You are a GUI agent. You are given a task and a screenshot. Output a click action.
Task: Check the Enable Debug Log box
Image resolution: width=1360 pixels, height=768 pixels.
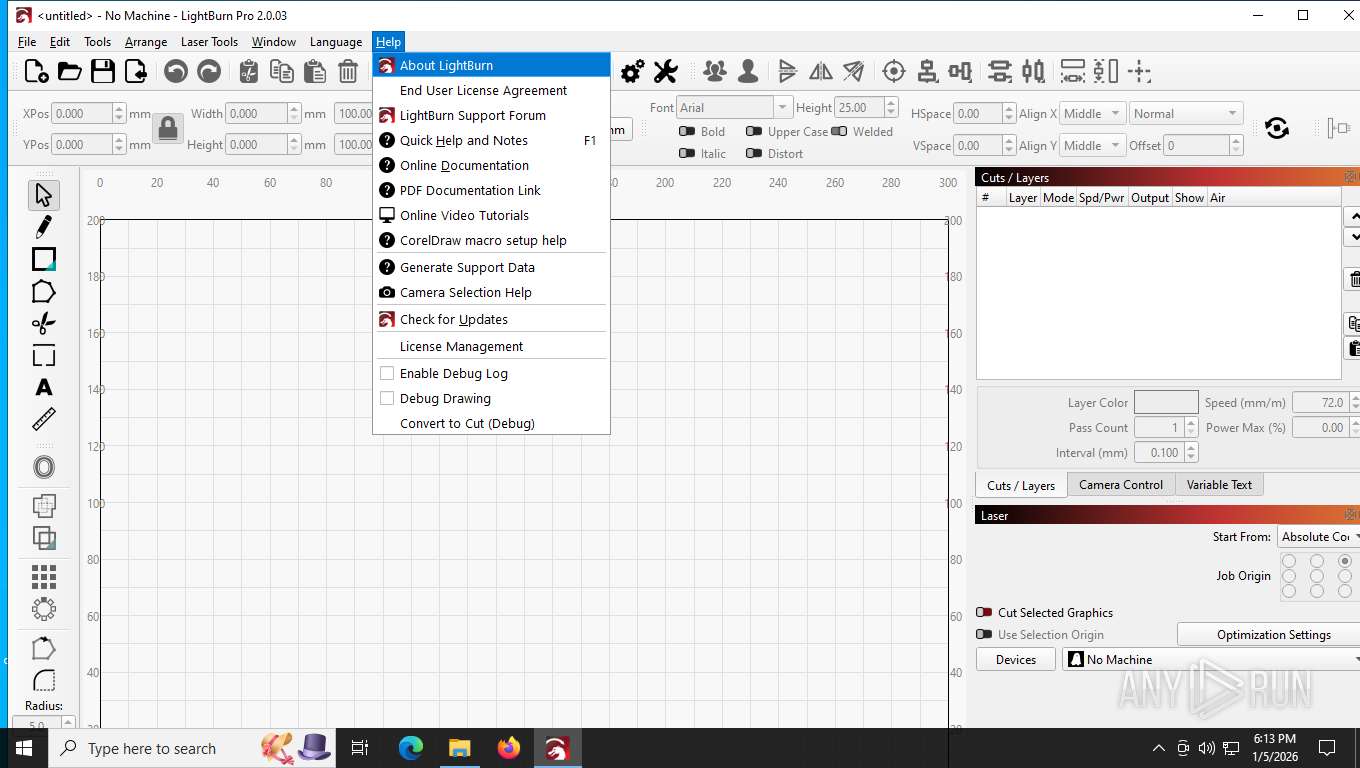click(x=387, y=373)
